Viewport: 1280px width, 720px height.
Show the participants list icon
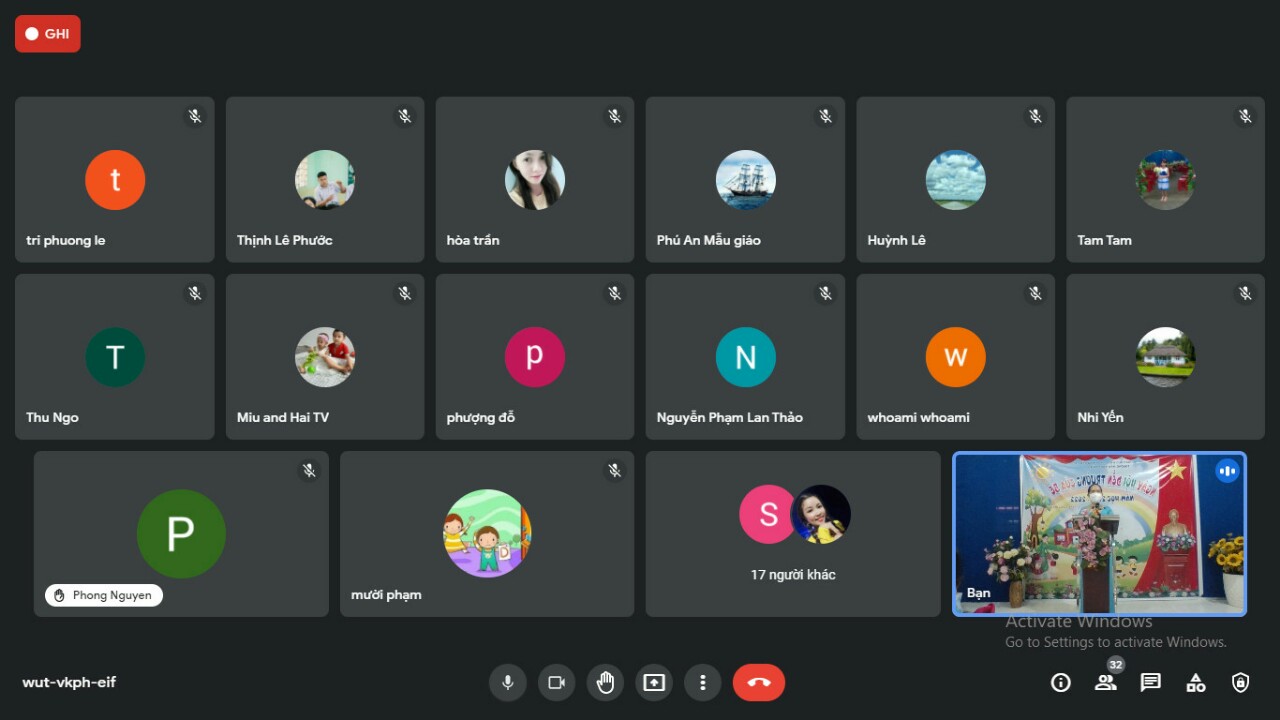(x=1105, y=683)
